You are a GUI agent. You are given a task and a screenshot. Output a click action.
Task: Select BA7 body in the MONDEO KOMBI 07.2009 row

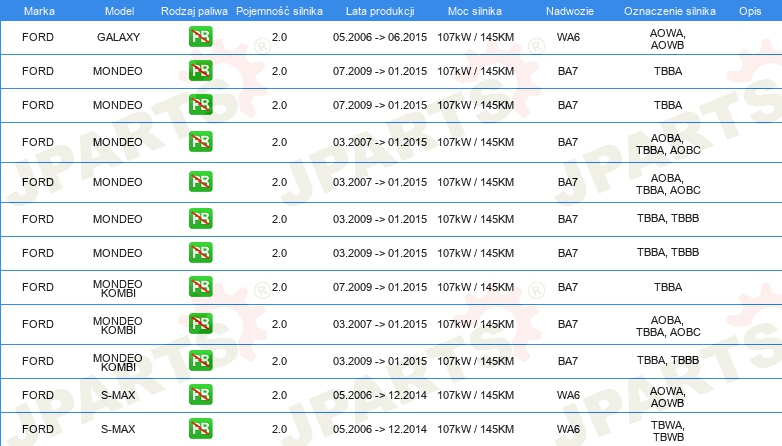(568, 287)
